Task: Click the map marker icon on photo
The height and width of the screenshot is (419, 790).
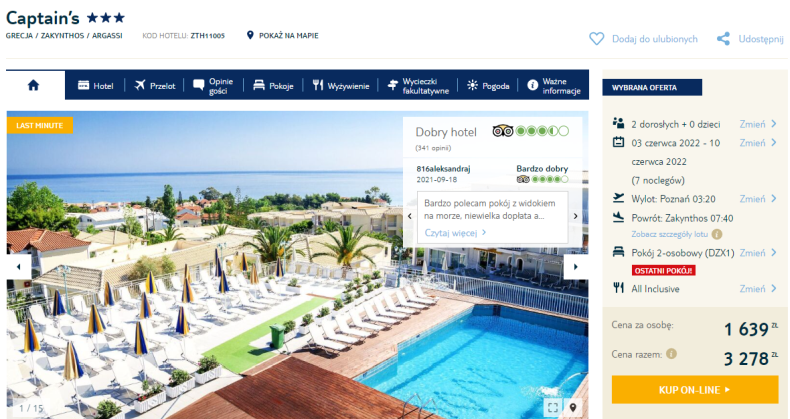Action: pyautogui.click(x=572, y=407)
